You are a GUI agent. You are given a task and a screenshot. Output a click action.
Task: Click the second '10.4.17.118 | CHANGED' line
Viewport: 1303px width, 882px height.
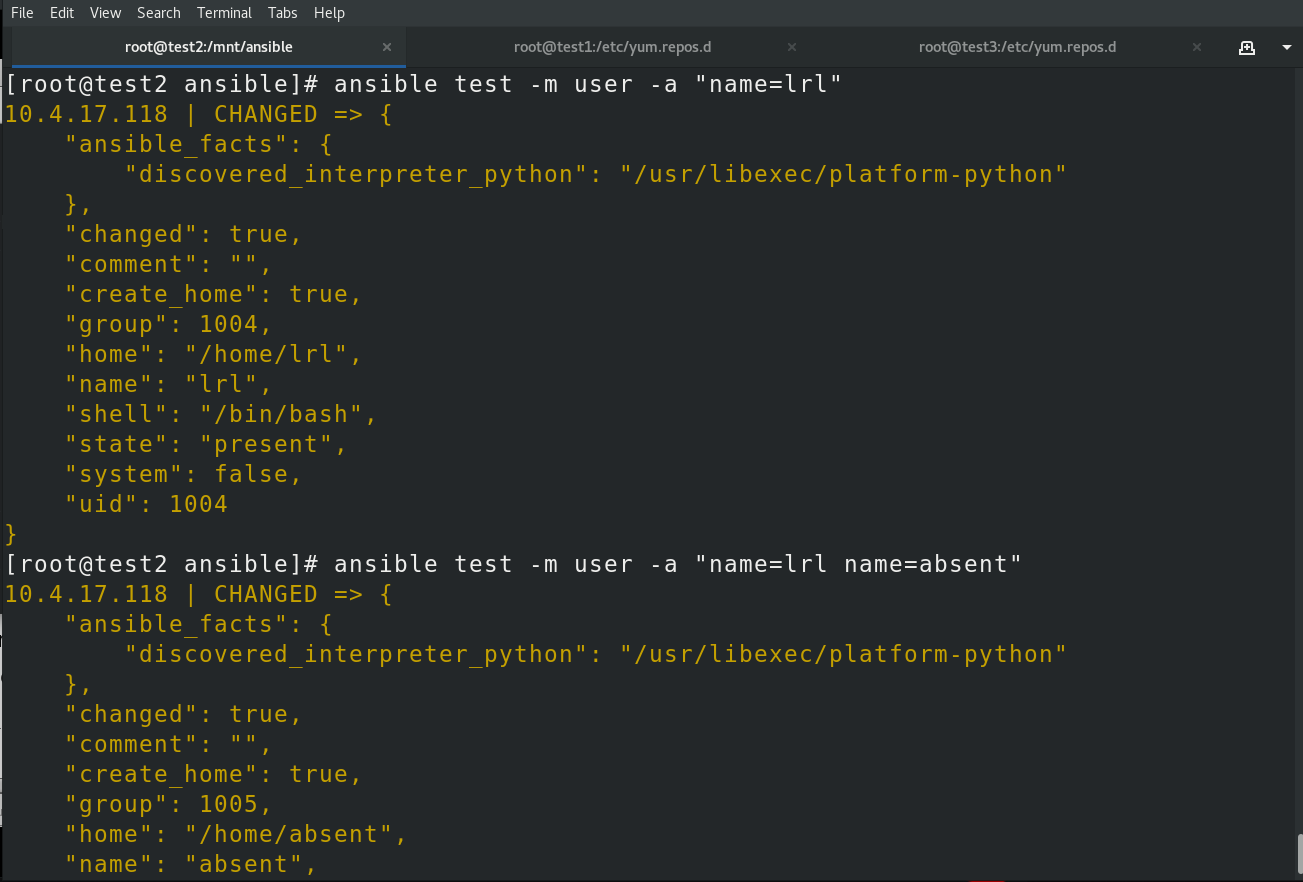click(199, 594)
